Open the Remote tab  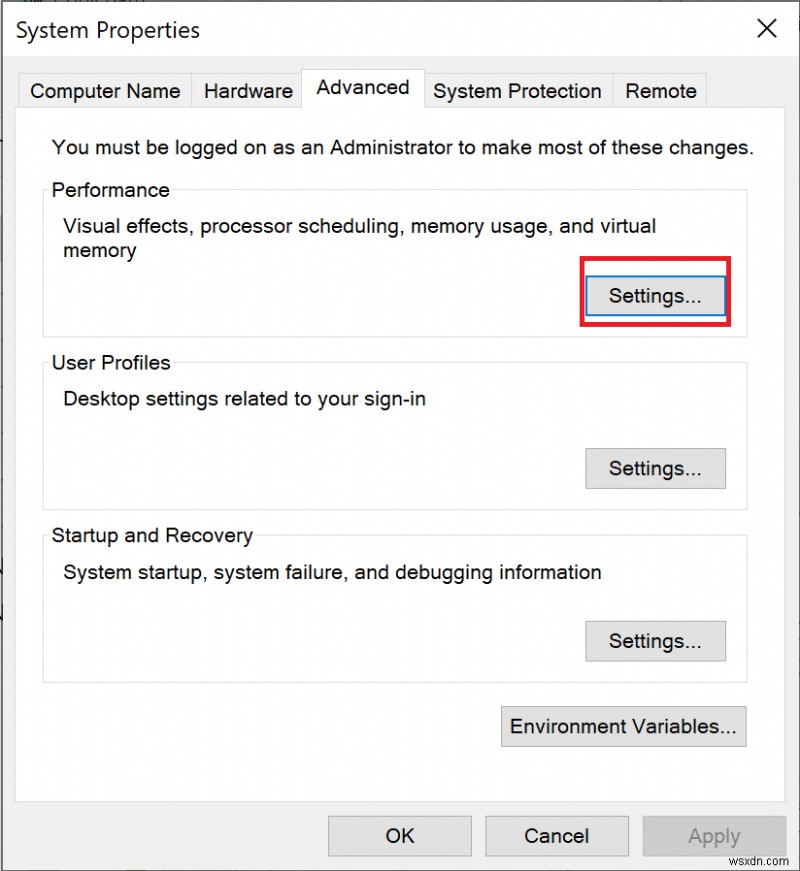click(x=660, y=90)
